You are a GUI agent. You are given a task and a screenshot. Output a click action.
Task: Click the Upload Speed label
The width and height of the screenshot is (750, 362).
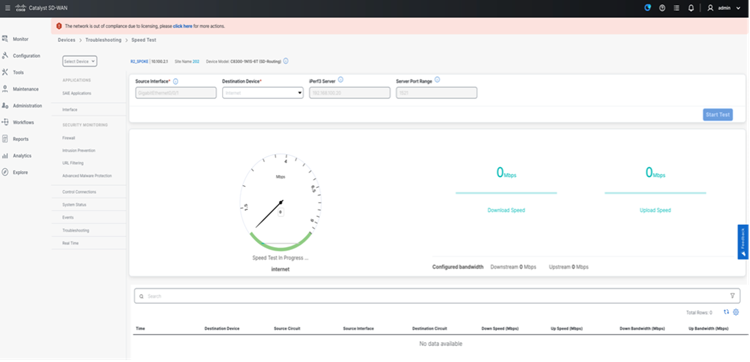[x=655, y=210]
